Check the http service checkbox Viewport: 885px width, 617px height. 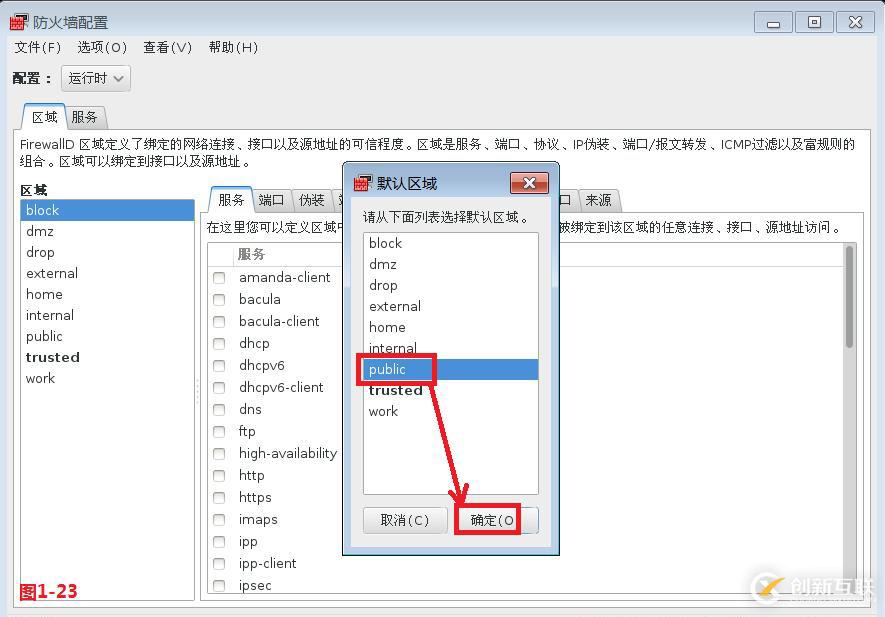click(x=219, y=475)
